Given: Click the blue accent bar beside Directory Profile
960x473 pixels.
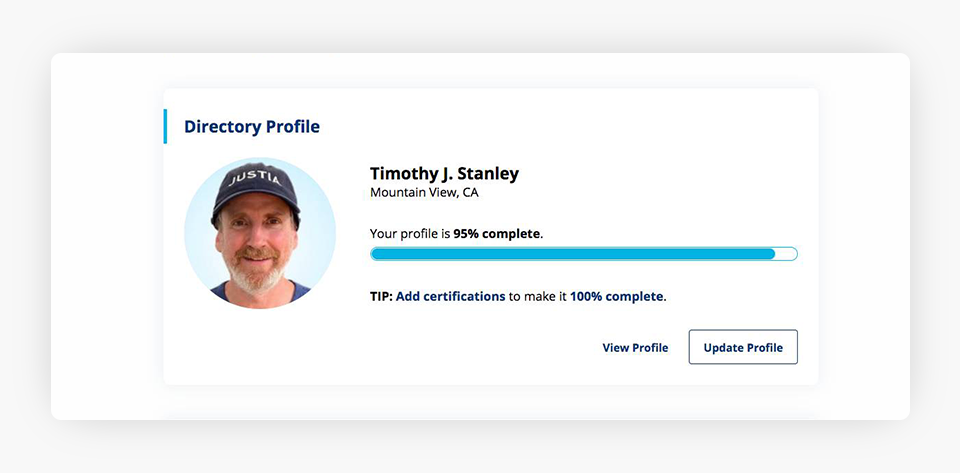Looking at the screenshot, I should (x=165, y=127).
